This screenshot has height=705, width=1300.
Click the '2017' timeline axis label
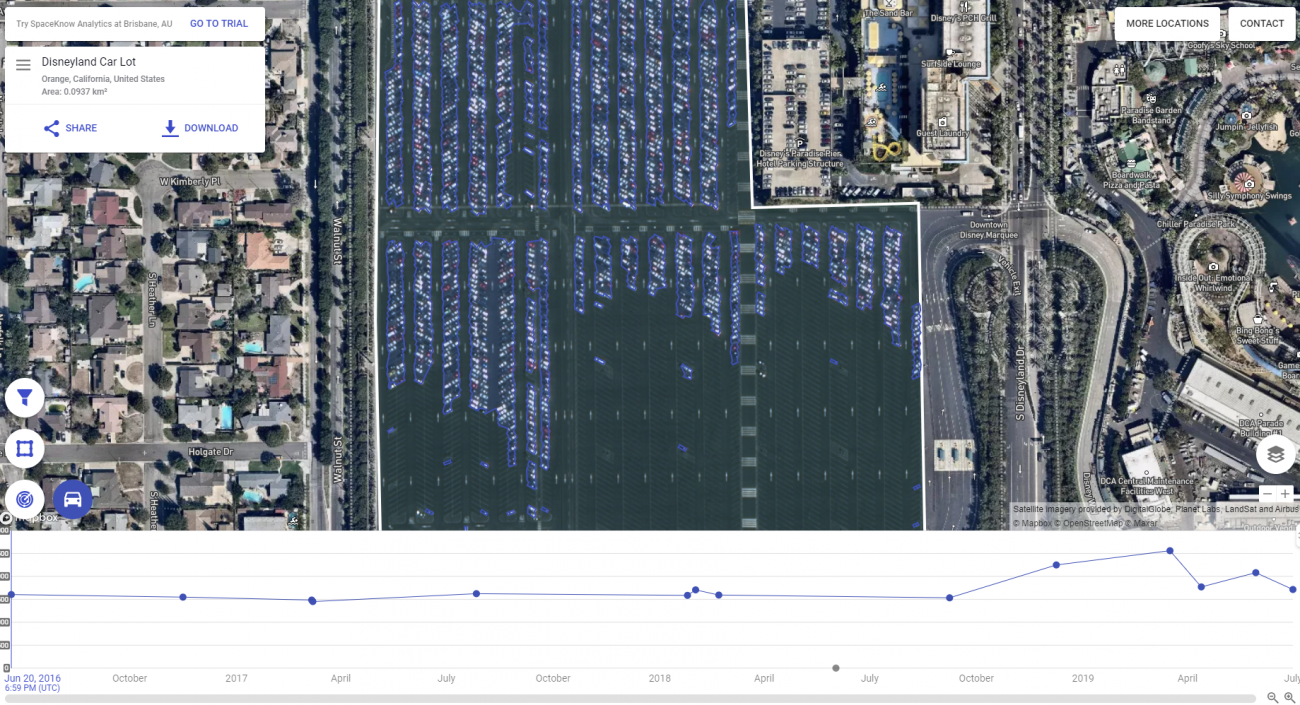click(236, 678)
